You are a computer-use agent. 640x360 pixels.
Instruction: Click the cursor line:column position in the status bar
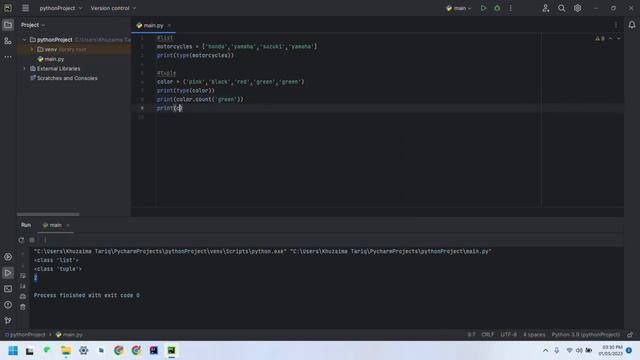click(471, 334)
